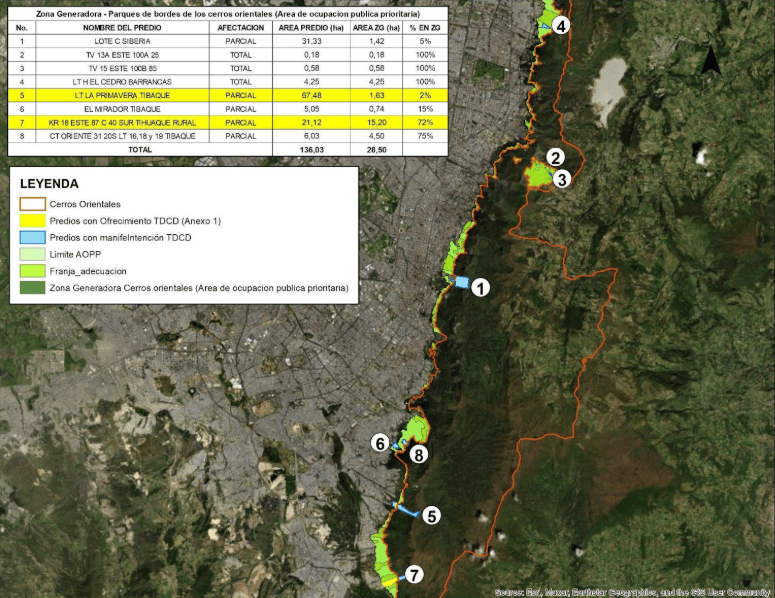This screenshot has width=775, height=598.
Task: Click the cell 'TV 15 ESTE 100B 85'
Action: pos(122,68)
